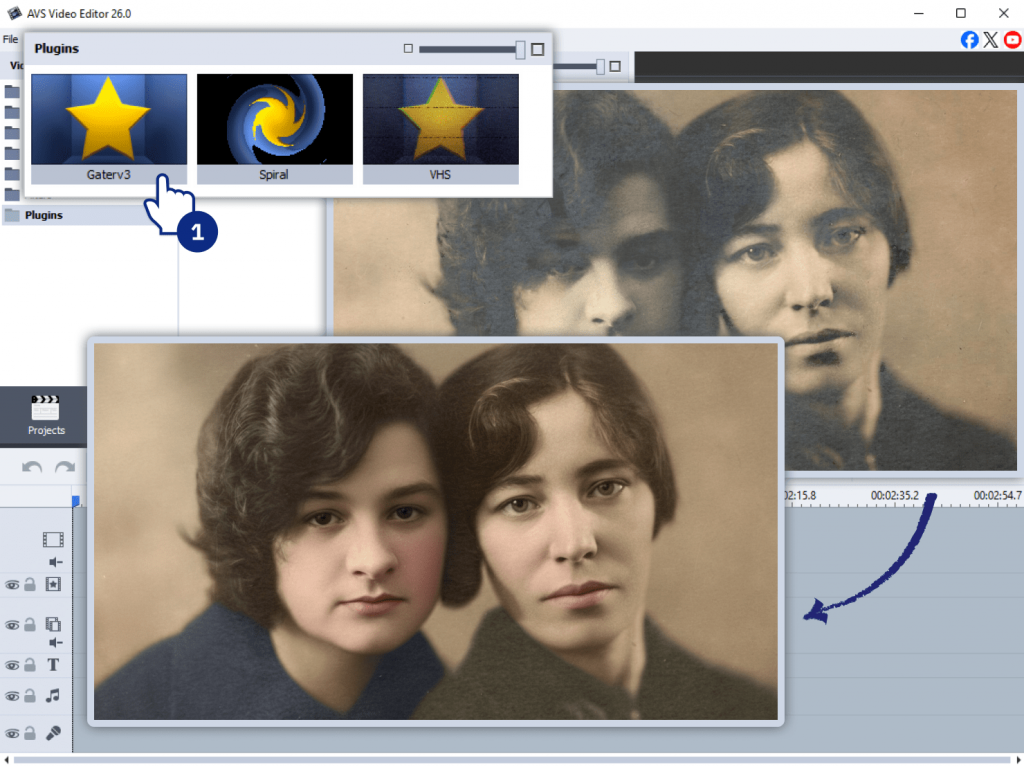Click the text track T icon

coord(53,665)
